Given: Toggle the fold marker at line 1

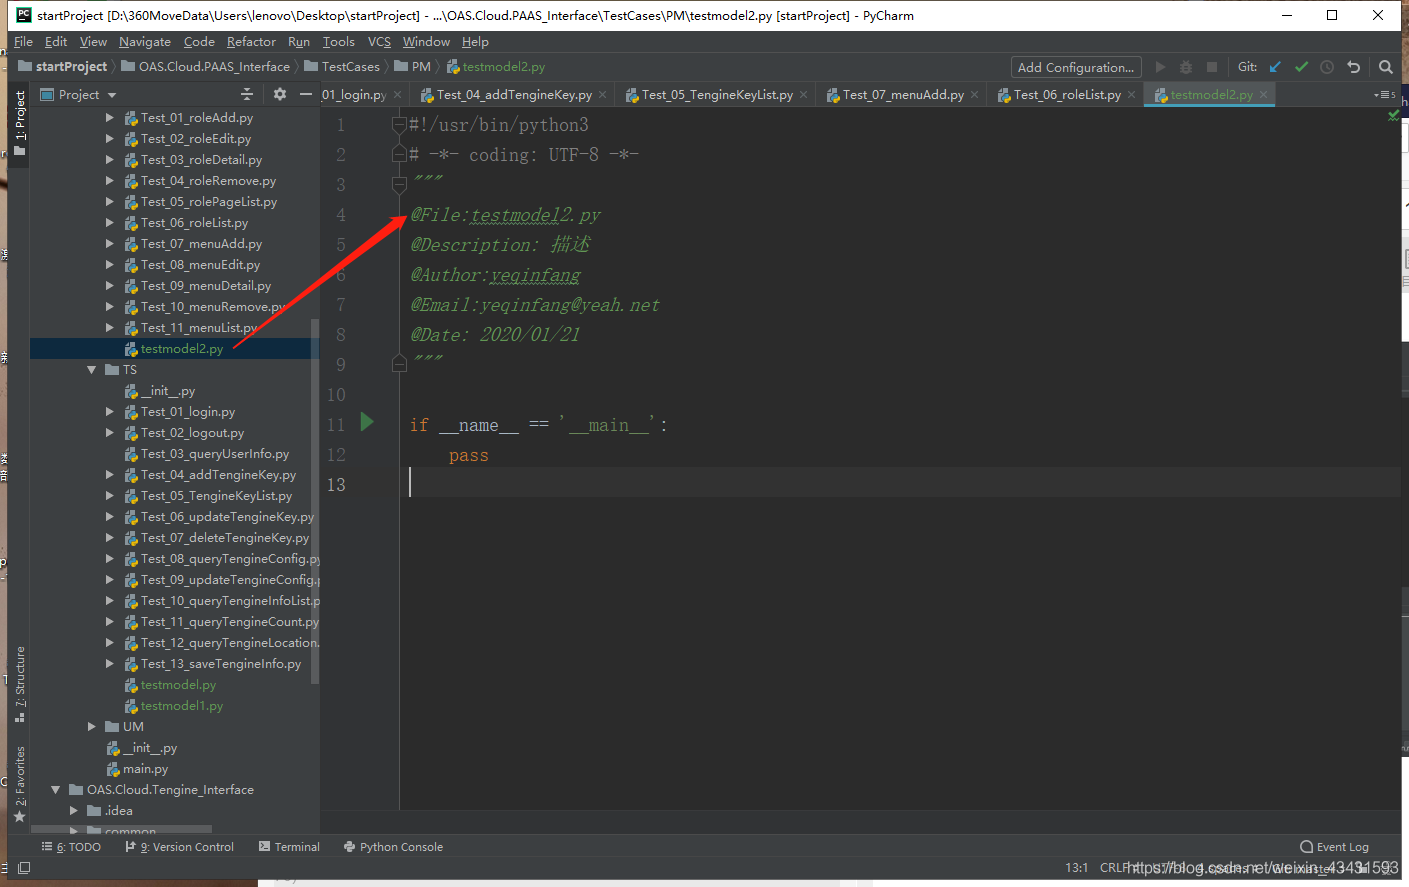Looking at the screenshot, I should coord(399,124).
